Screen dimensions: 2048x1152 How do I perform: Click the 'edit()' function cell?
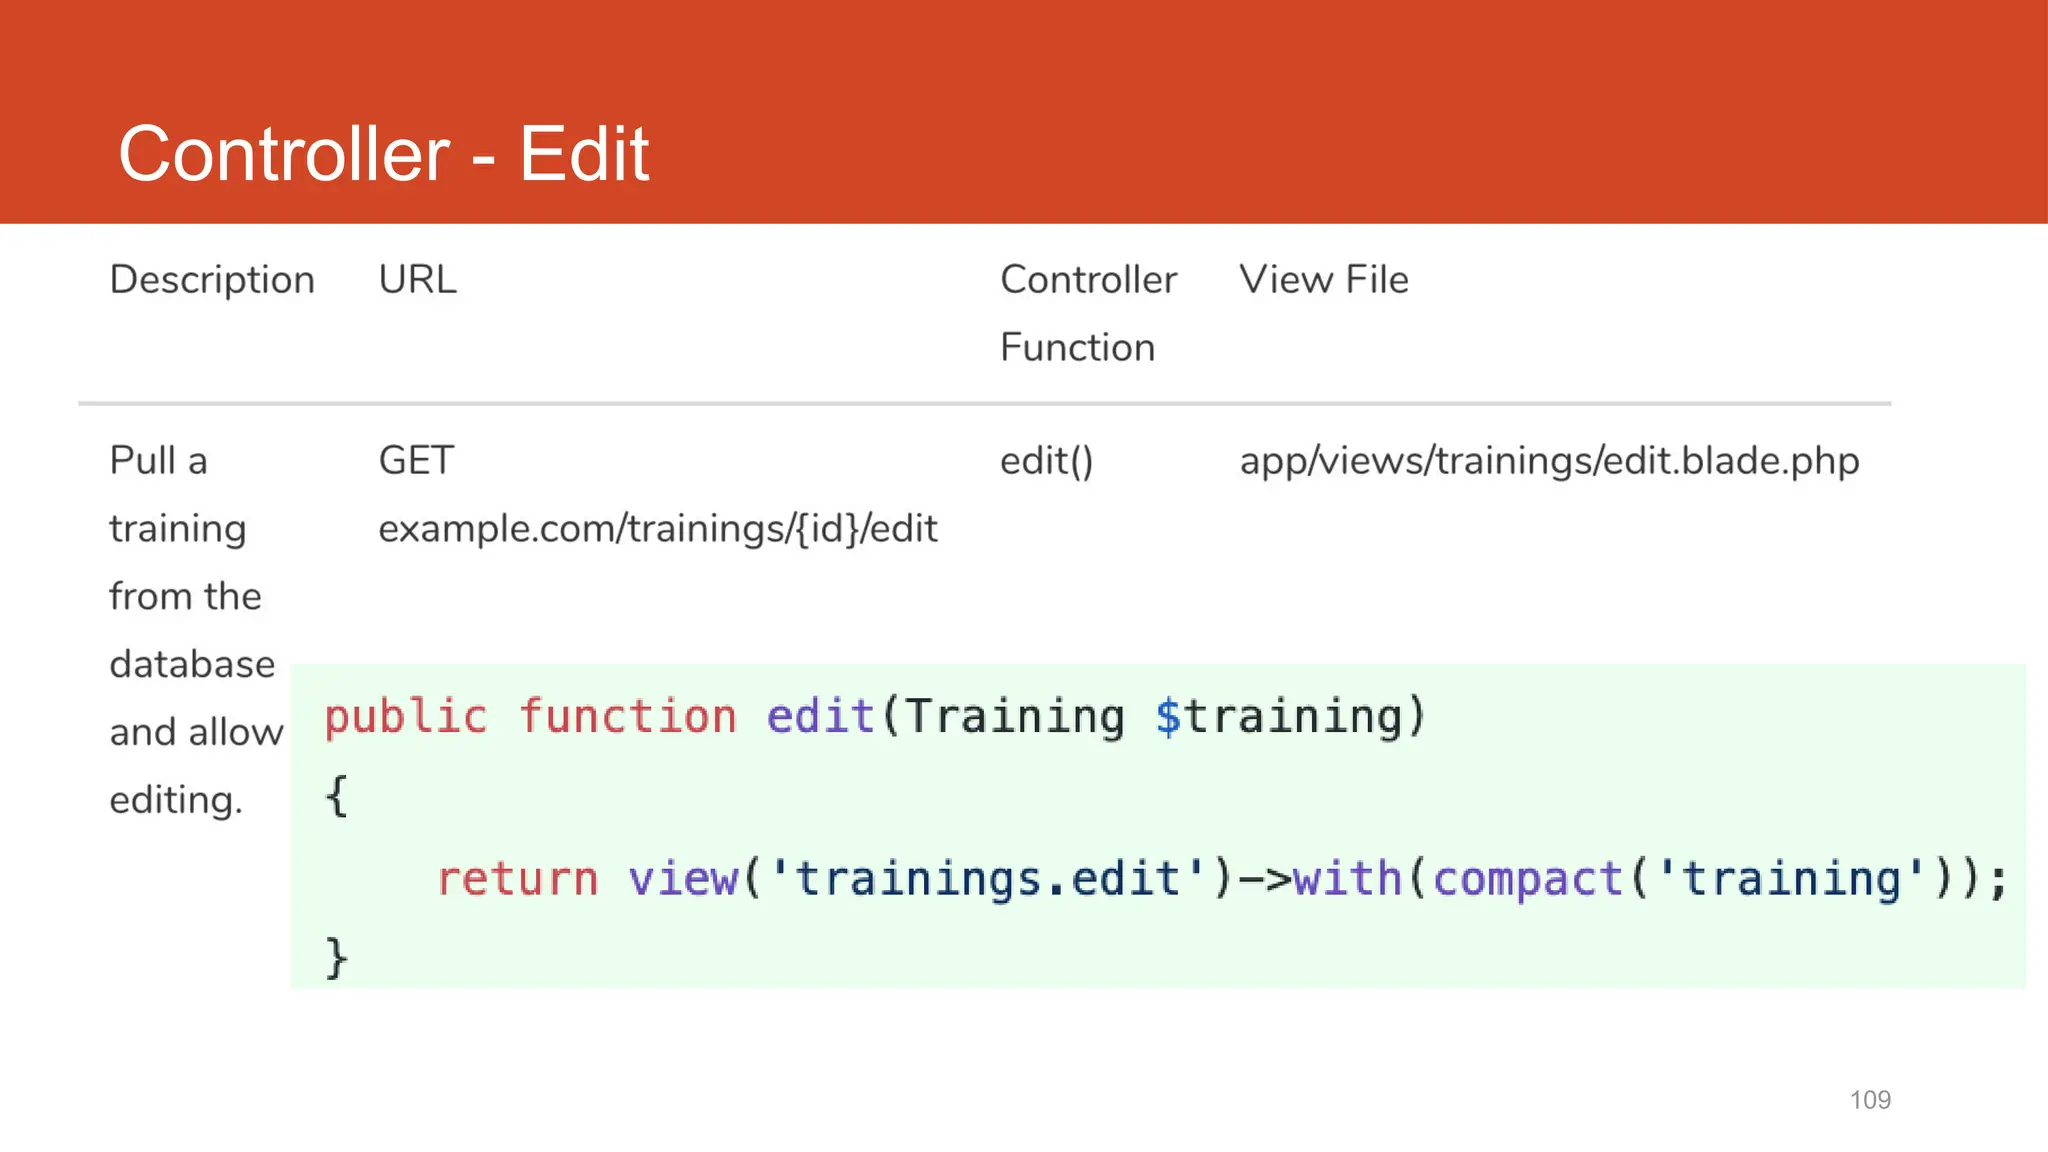tap(1046, 461)
